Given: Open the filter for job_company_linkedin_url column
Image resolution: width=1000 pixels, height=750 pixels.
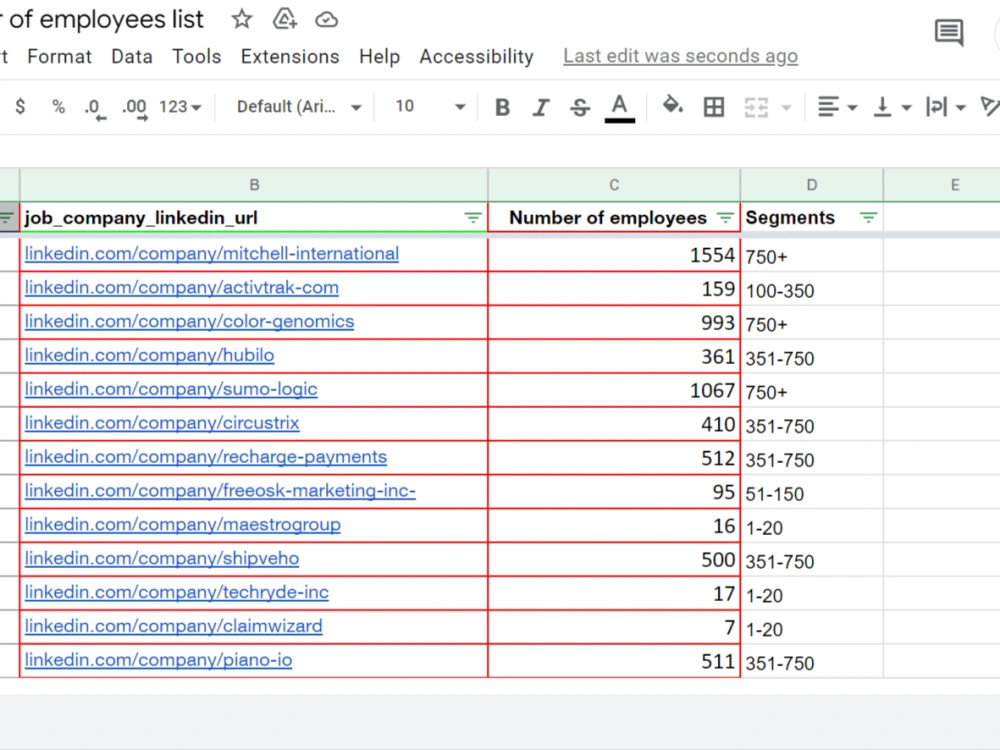Looking at the screenshot, I should pos(473,218).
